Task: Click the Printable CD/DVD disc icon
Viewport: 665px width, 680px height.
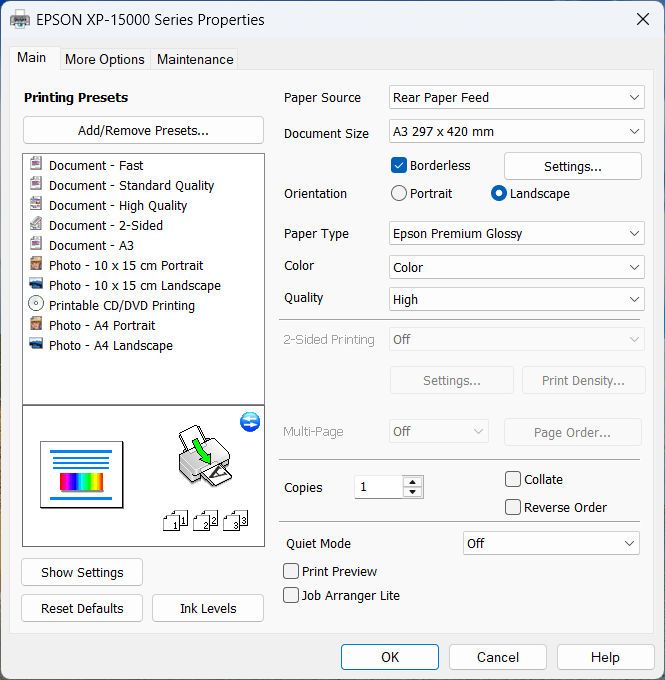Action: (x=36, y=304)
